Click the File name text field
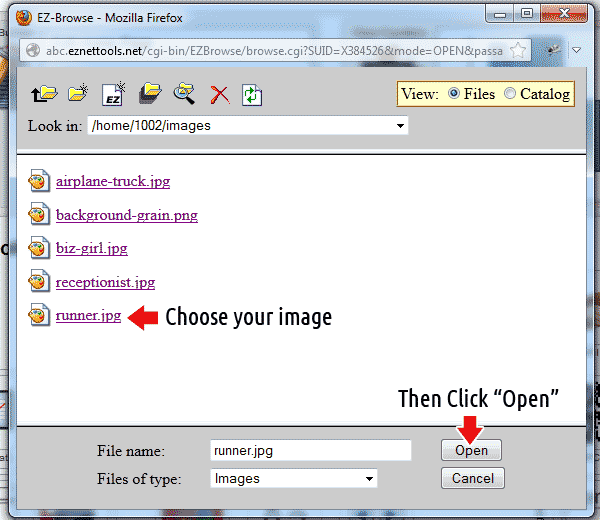Viewport: 600px width, 520px height. [x=310, y=451]
